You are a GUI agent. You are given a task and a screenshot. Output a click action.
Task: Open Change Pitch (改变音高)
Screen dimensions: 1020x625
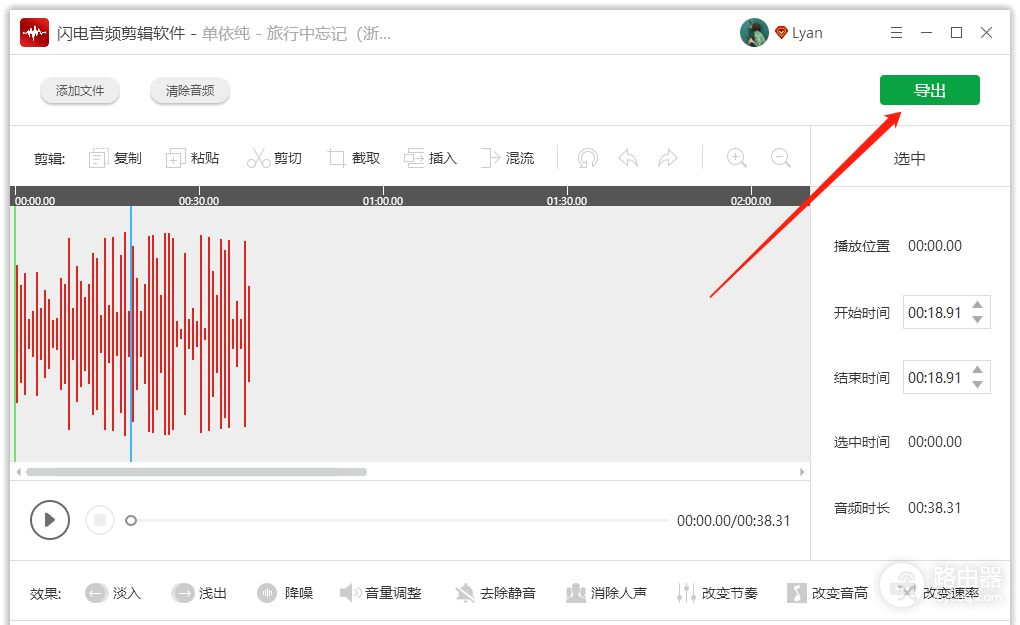point(827,592)
